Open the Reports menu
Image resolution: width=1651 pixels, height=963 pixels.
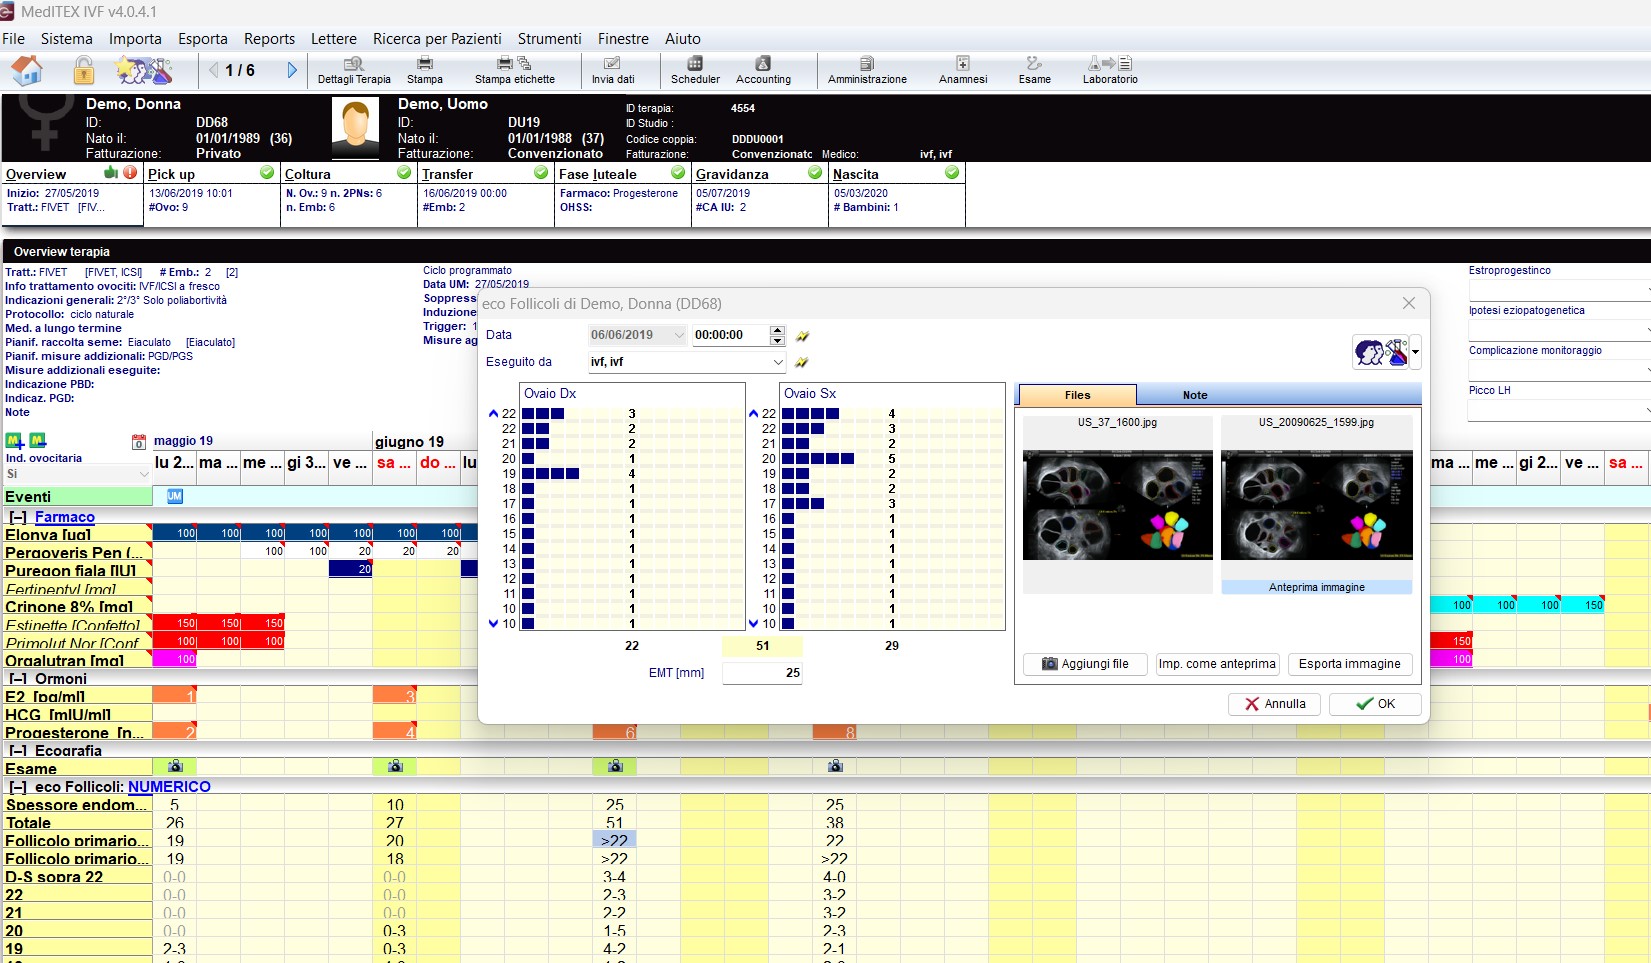269,39
